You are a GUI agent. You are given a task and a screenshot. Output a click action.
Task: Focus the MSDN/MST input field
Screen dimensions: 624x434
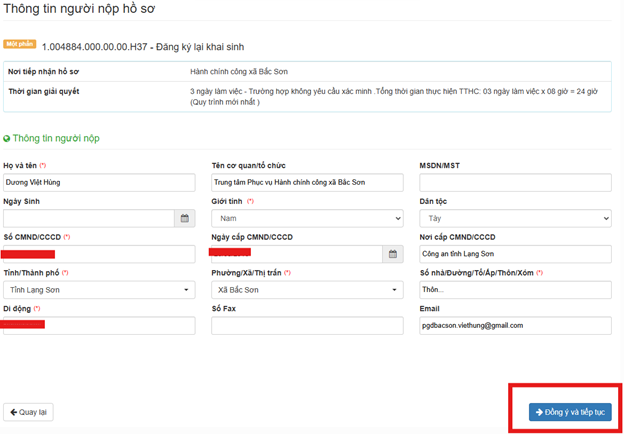[515, 183]
